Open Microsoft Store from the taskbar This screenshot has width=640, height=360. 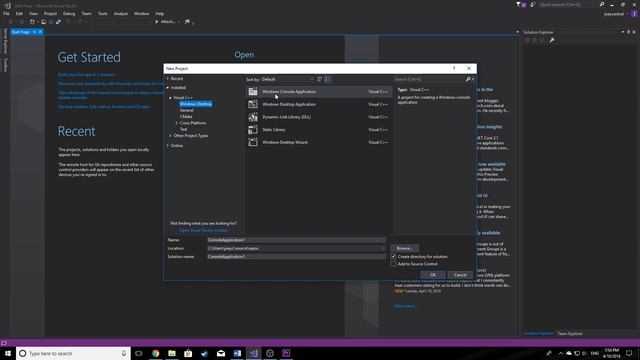click(188, 353)
